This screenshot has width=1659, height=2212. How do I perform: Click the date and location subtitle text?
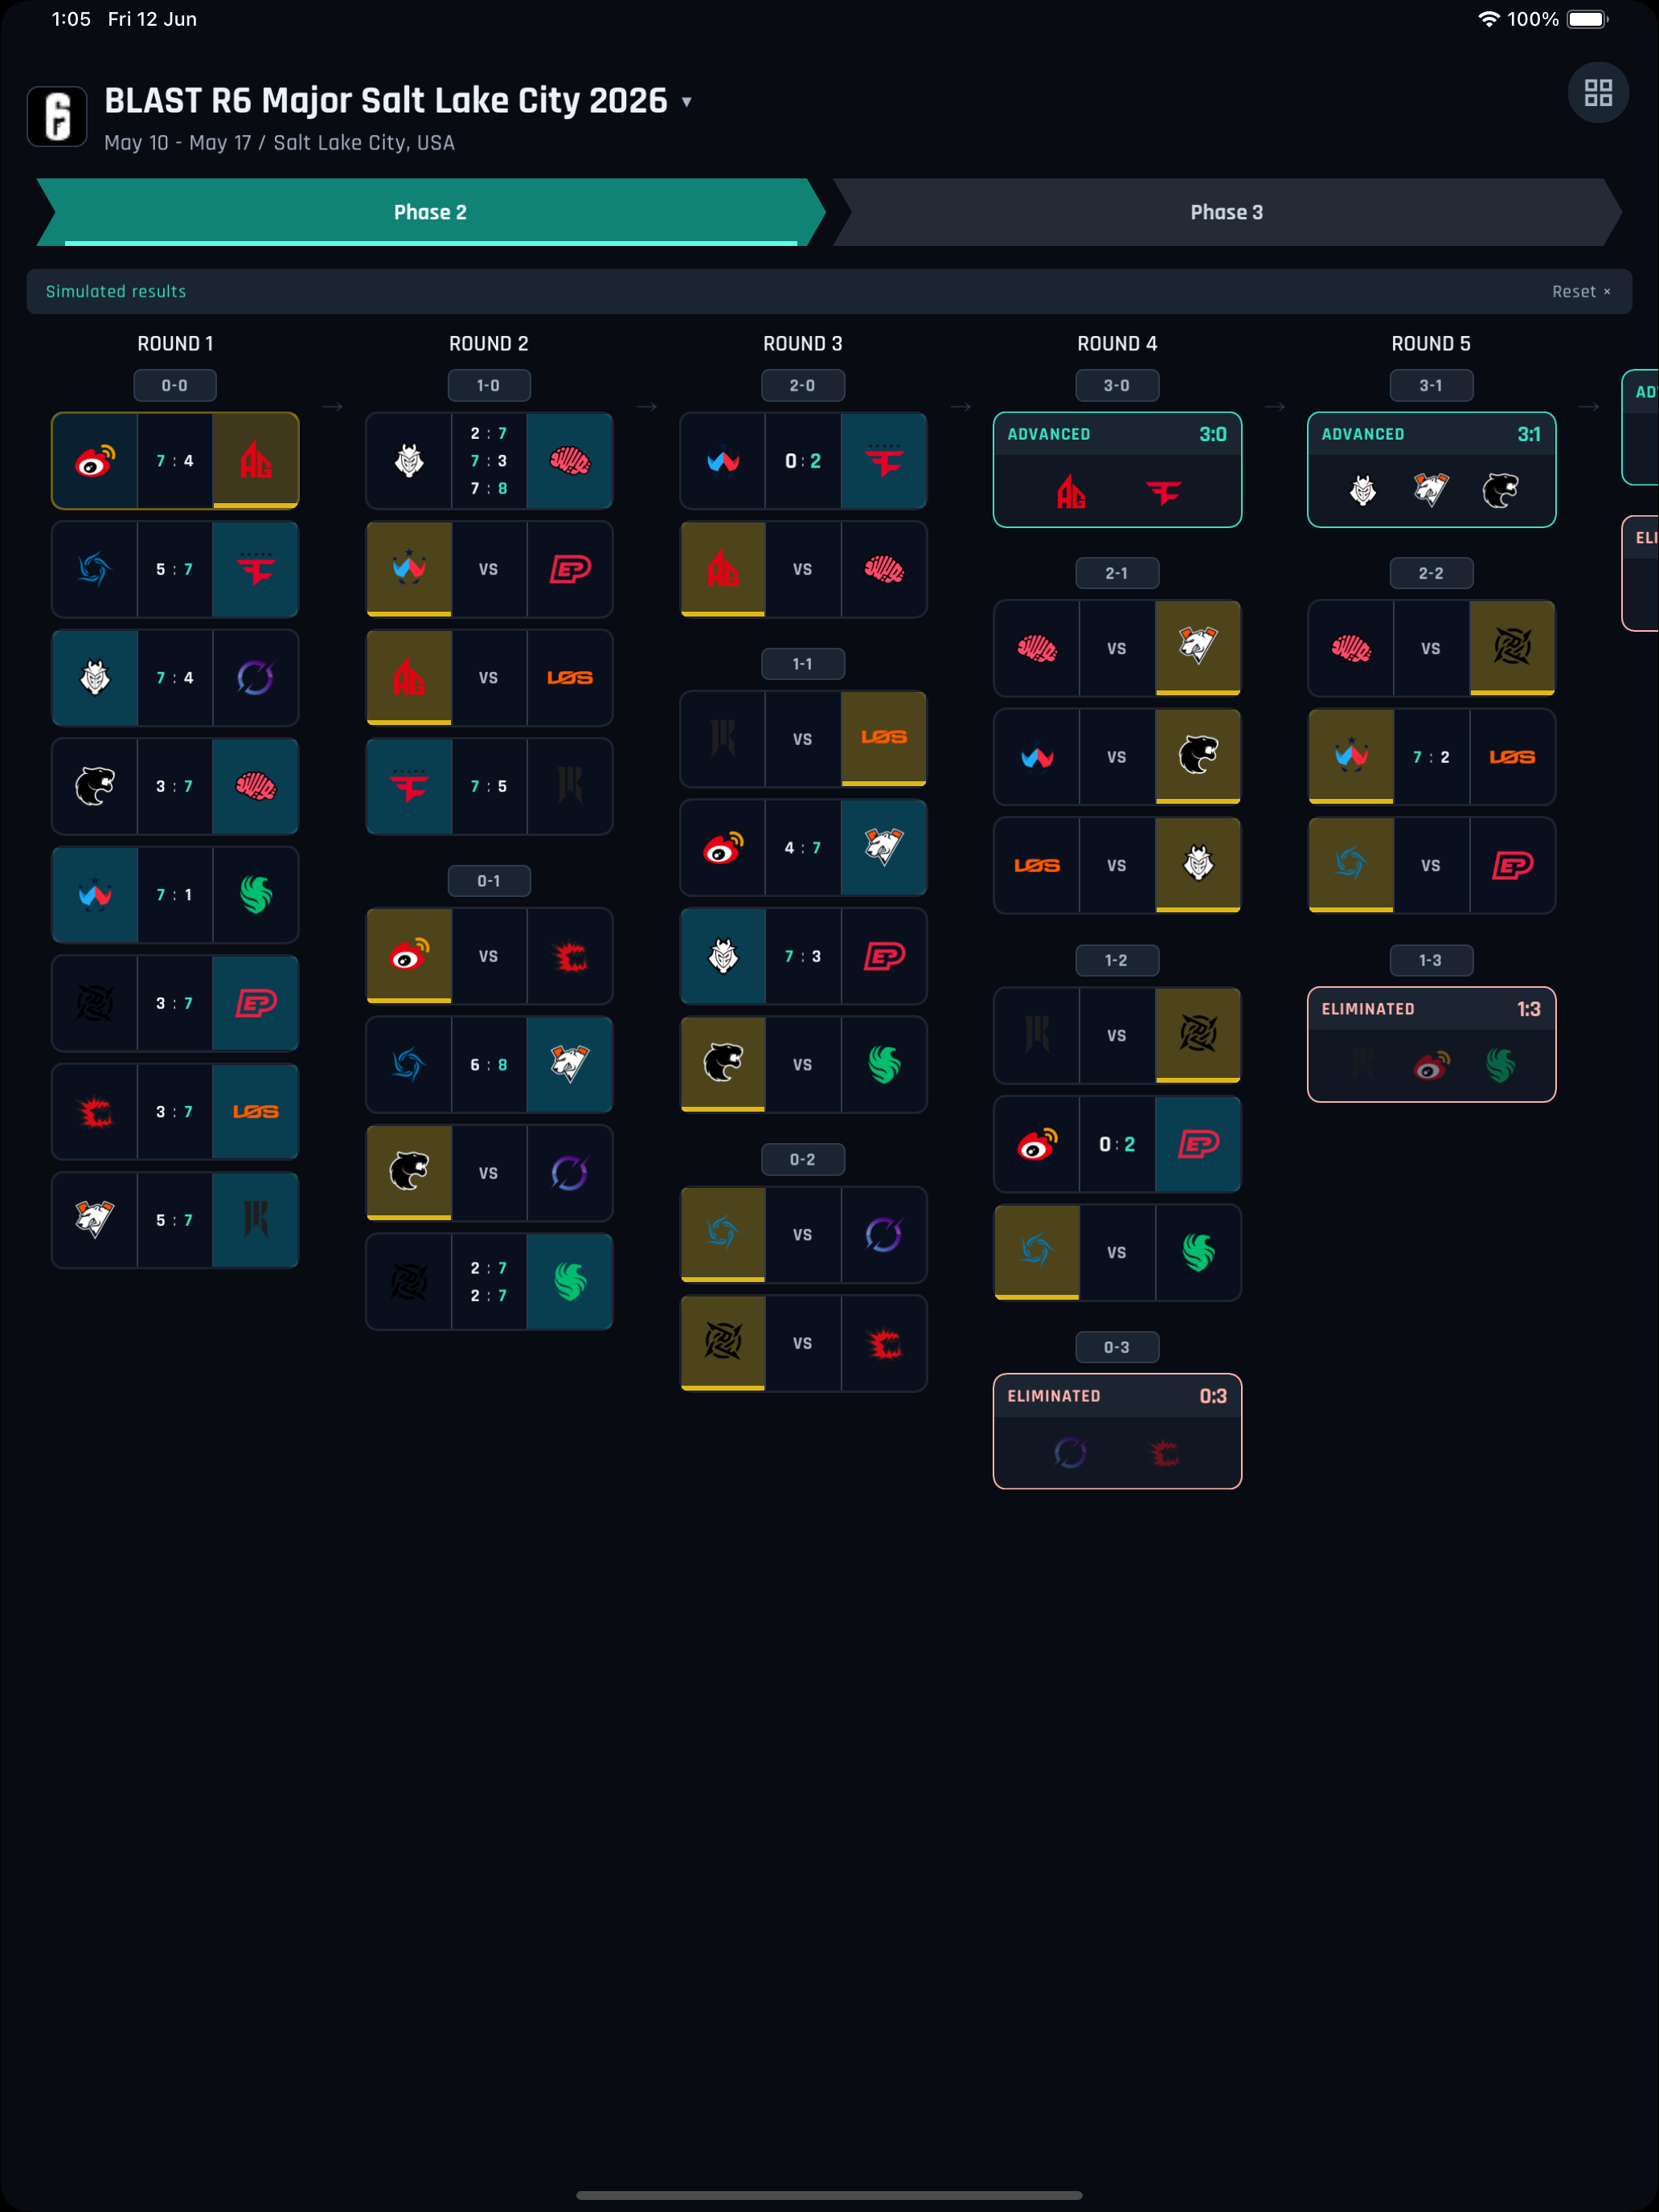point(279,143)
